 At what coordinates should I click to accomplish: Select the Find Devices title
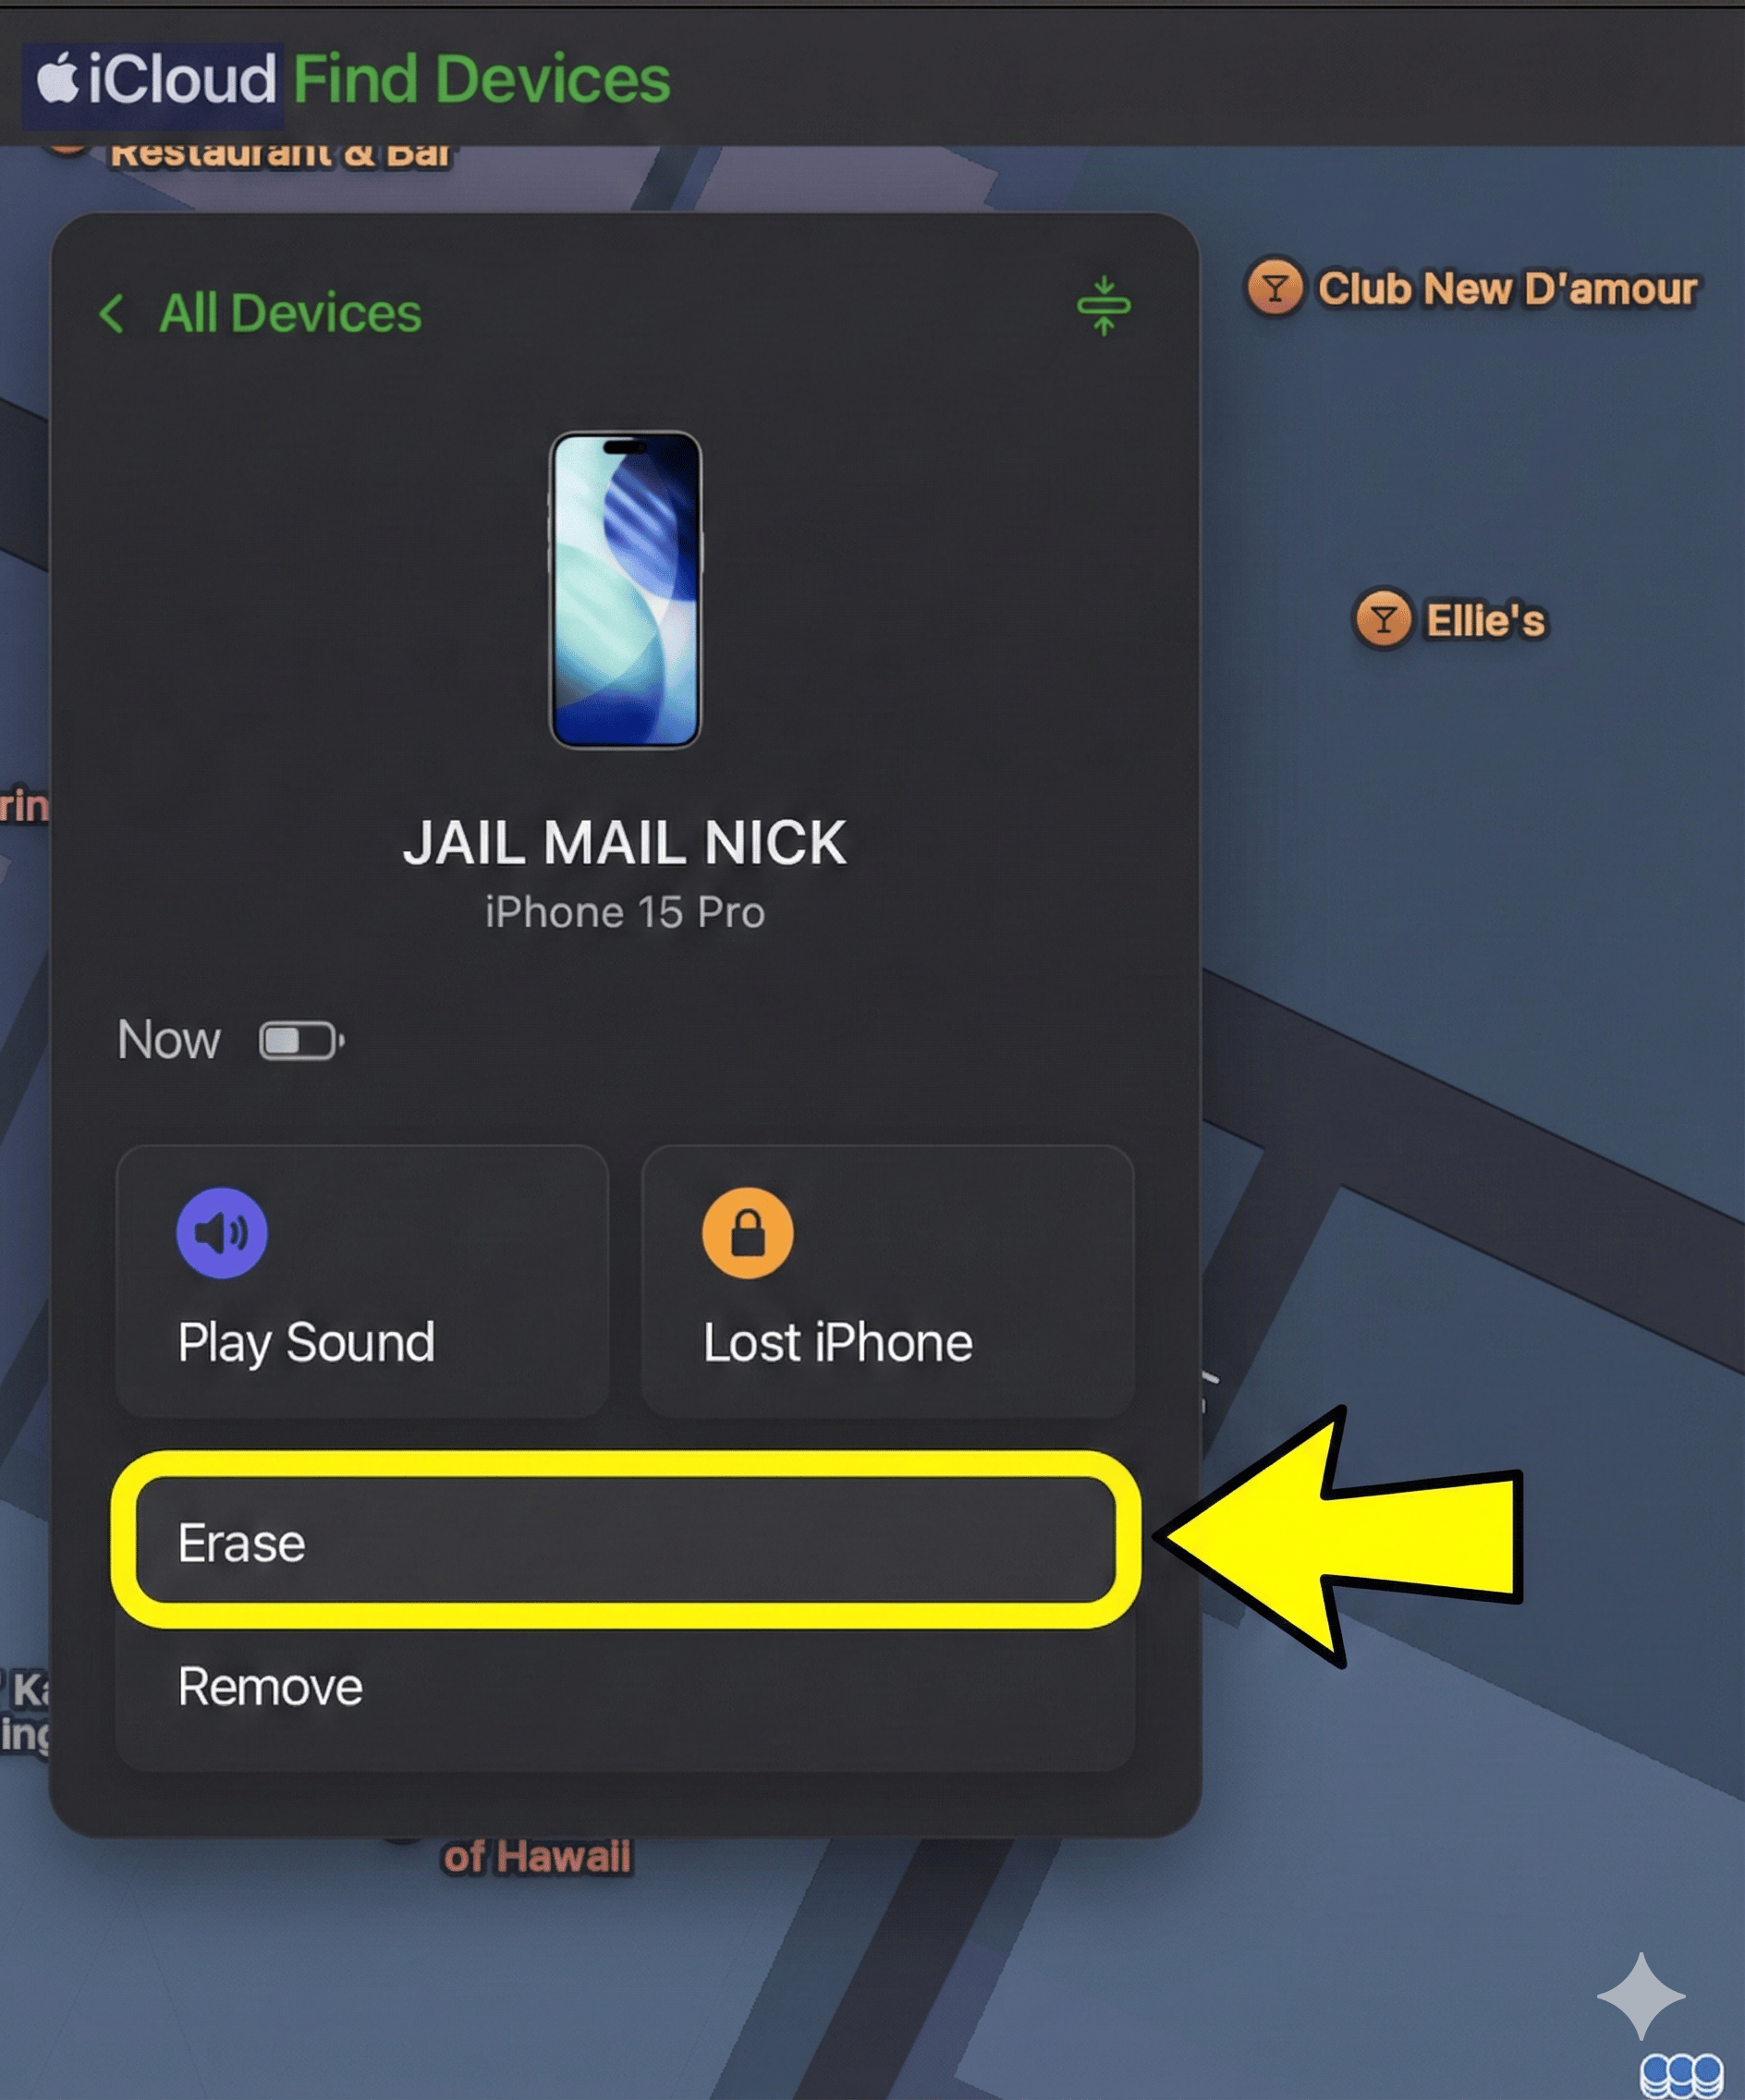482,79
